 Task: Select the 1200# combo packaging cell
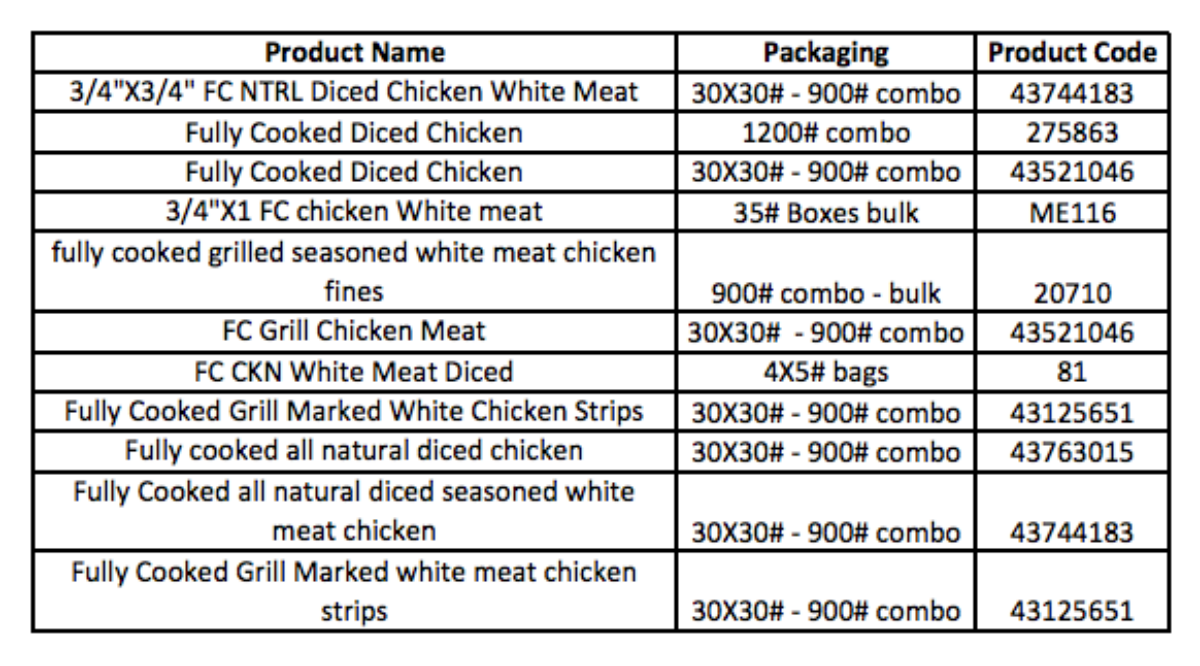(826, 132)
